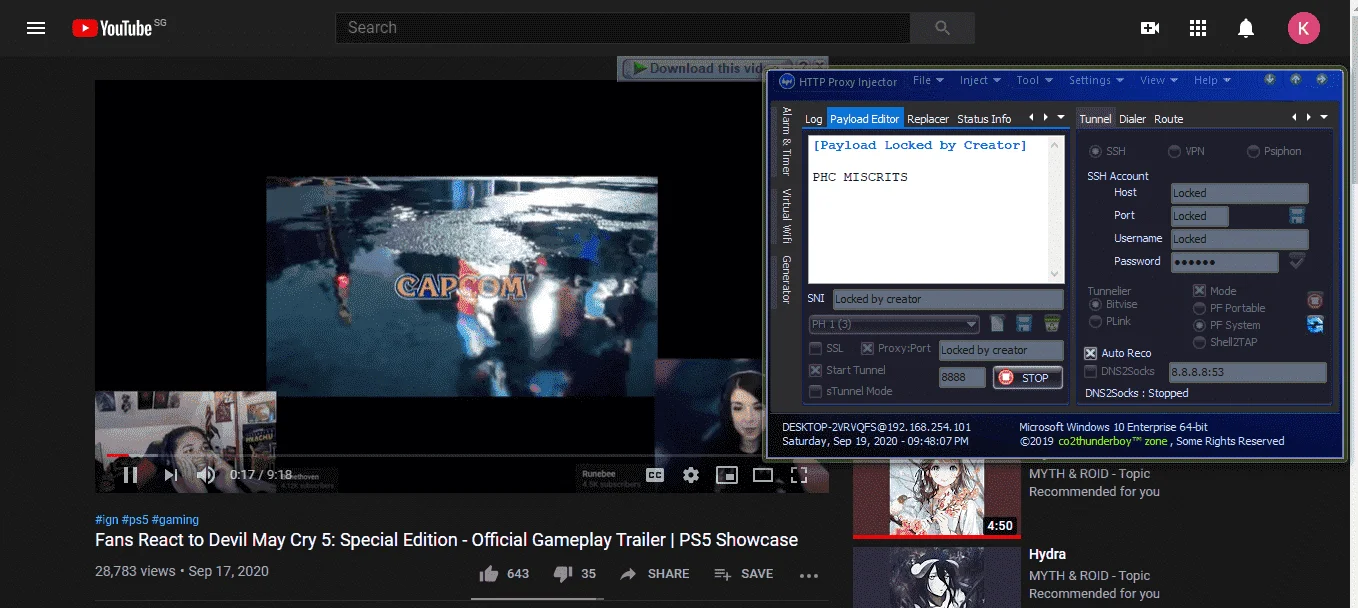Open the K account avatar
This screenshot has width=1358, height=608.
point(1304,28)
